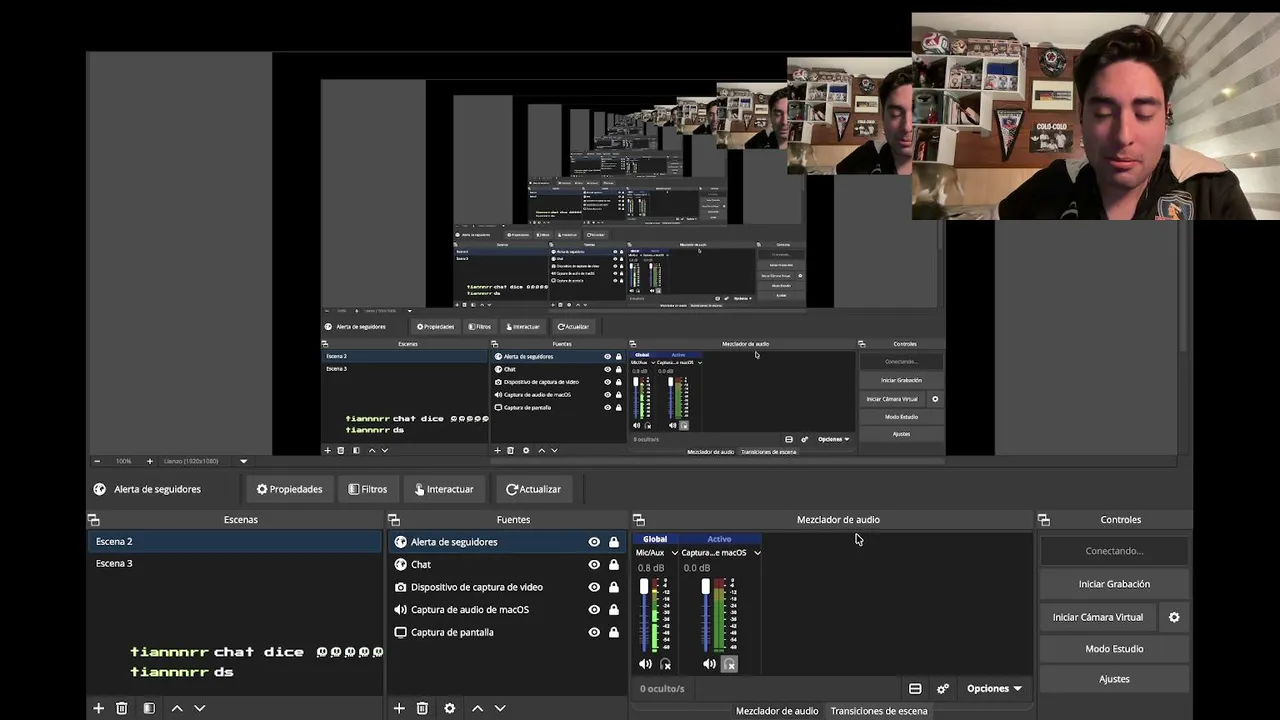Hide the Alerta de seguidores source
Viewport: 1280px width, 720px height.
(594, 542)
